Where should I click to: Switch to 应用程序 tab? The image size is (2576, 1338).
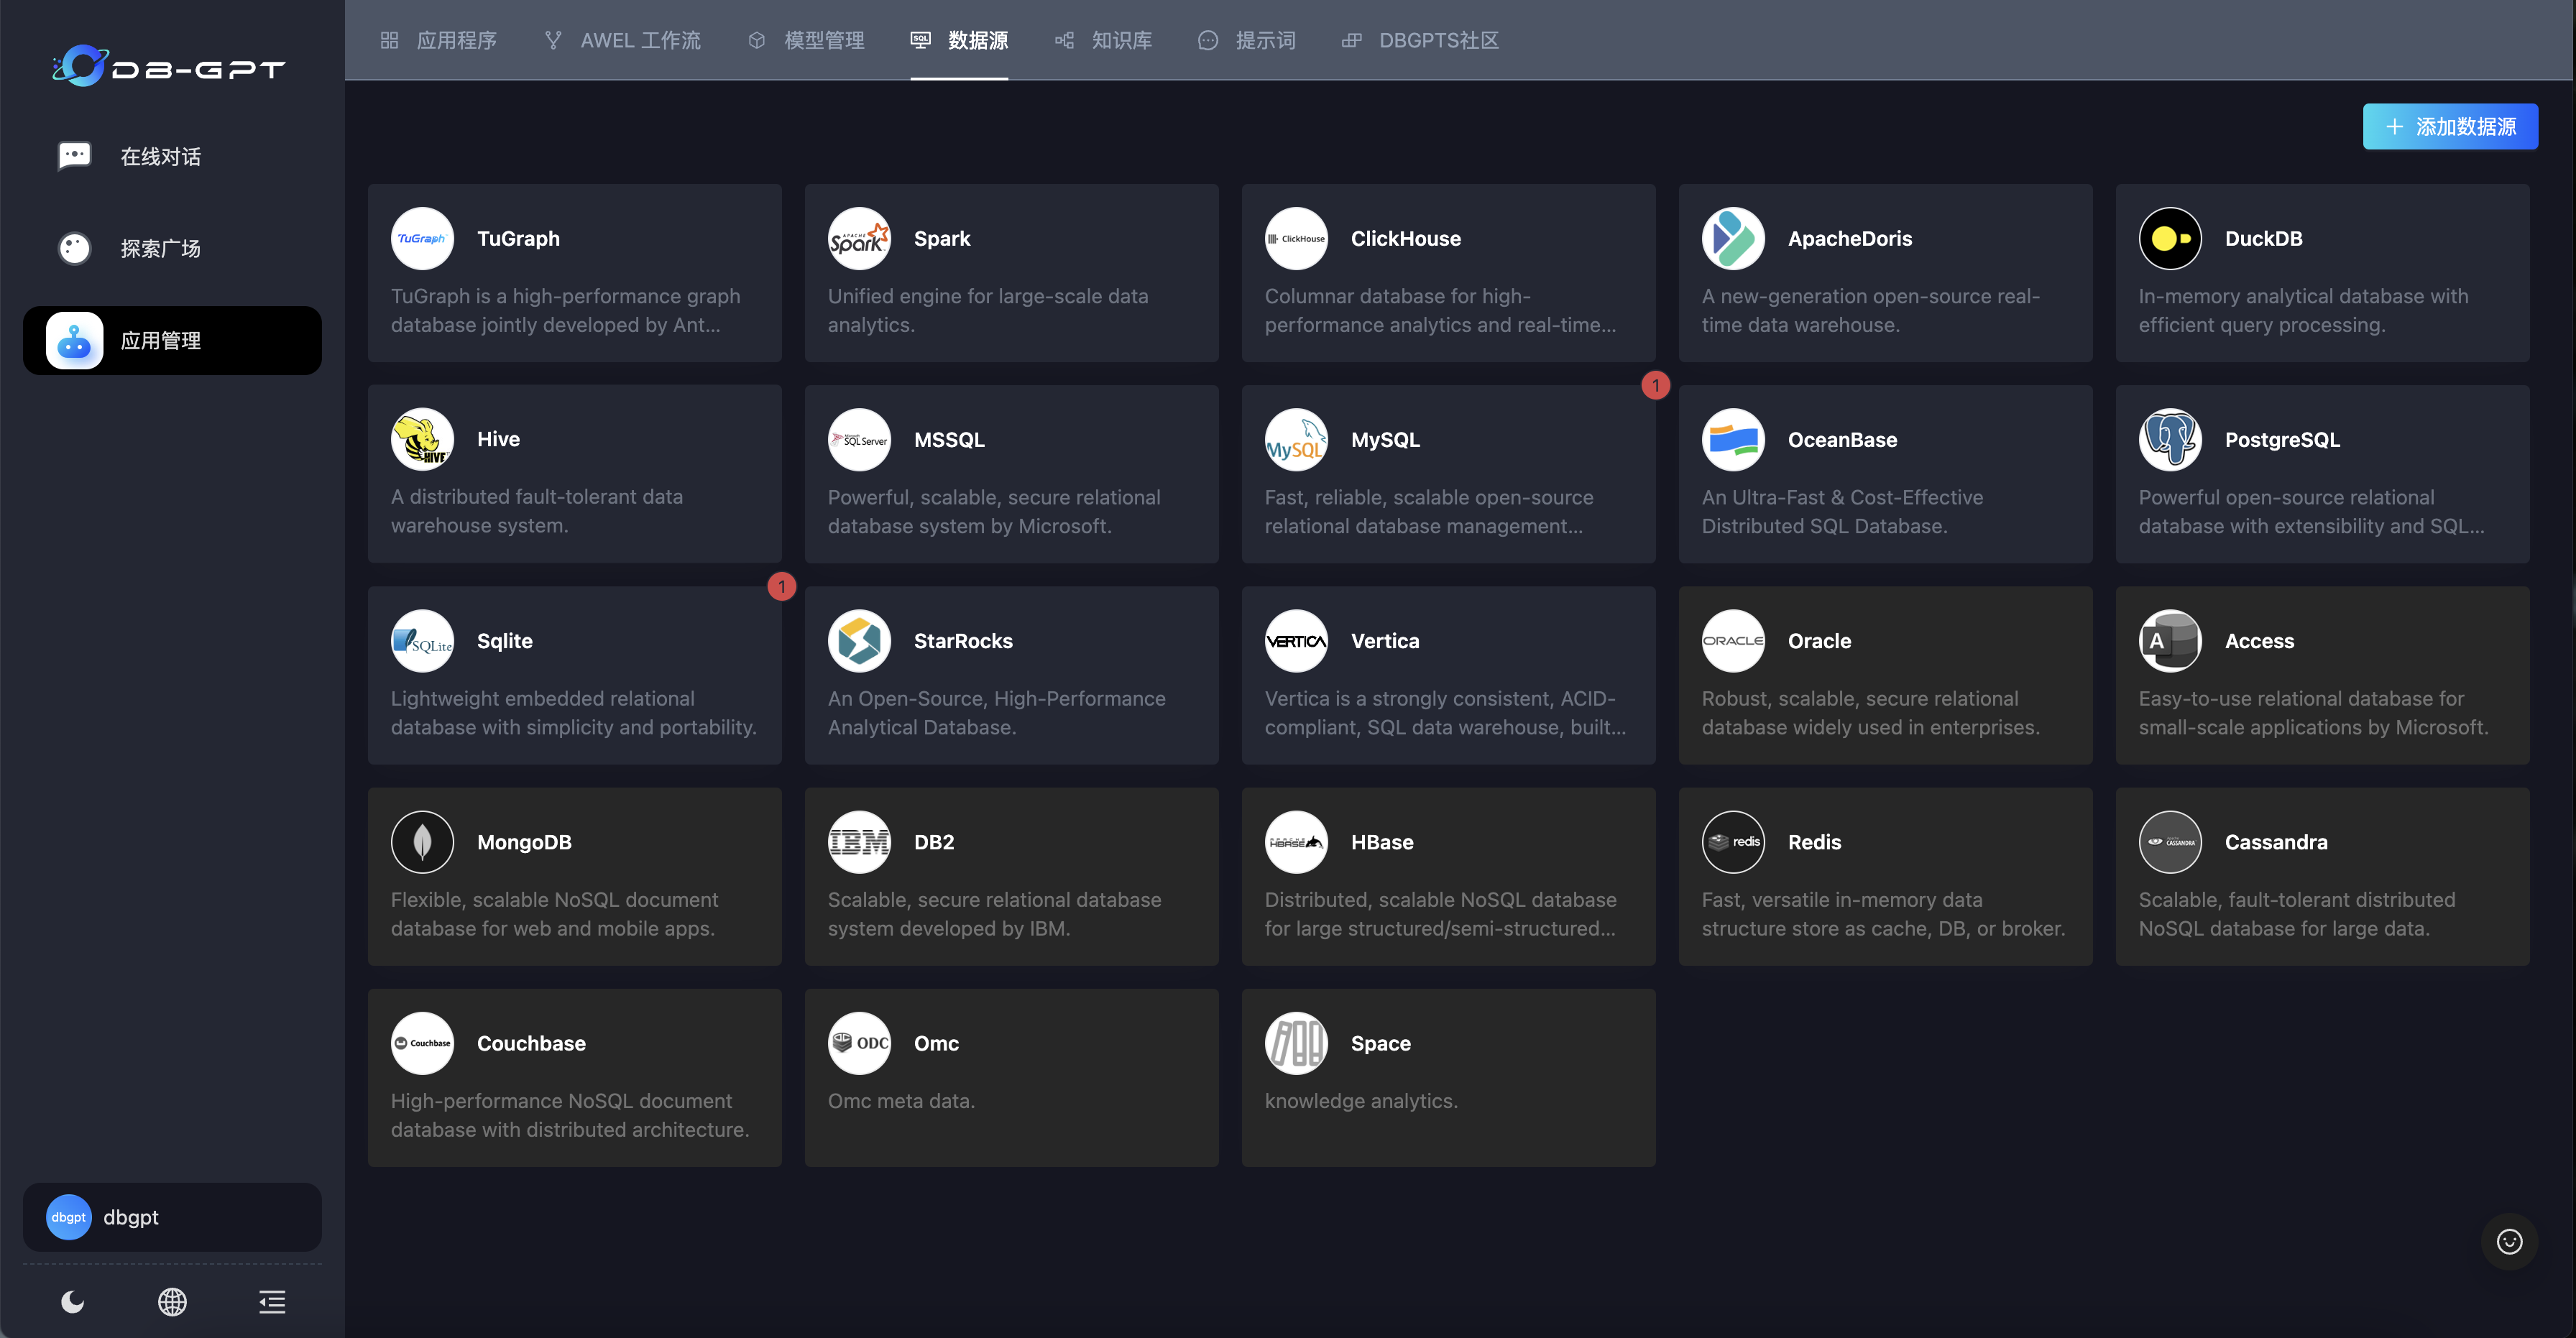[438, 40]
